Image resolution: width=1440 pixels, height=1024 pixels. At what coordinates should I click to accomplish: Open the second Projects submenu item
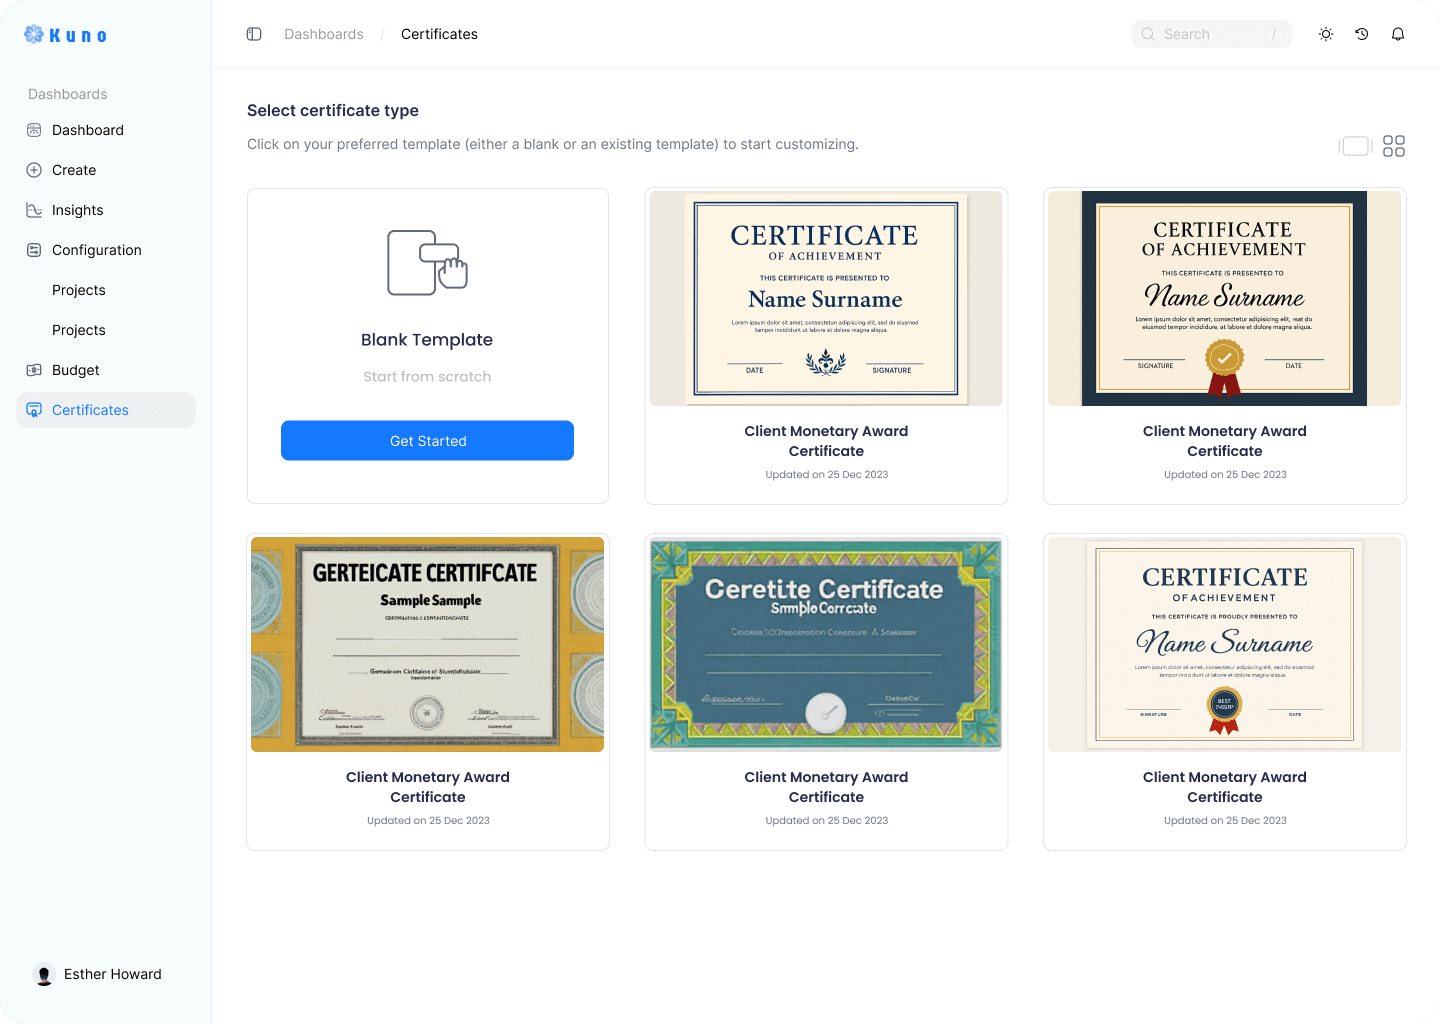pos(79,330)
